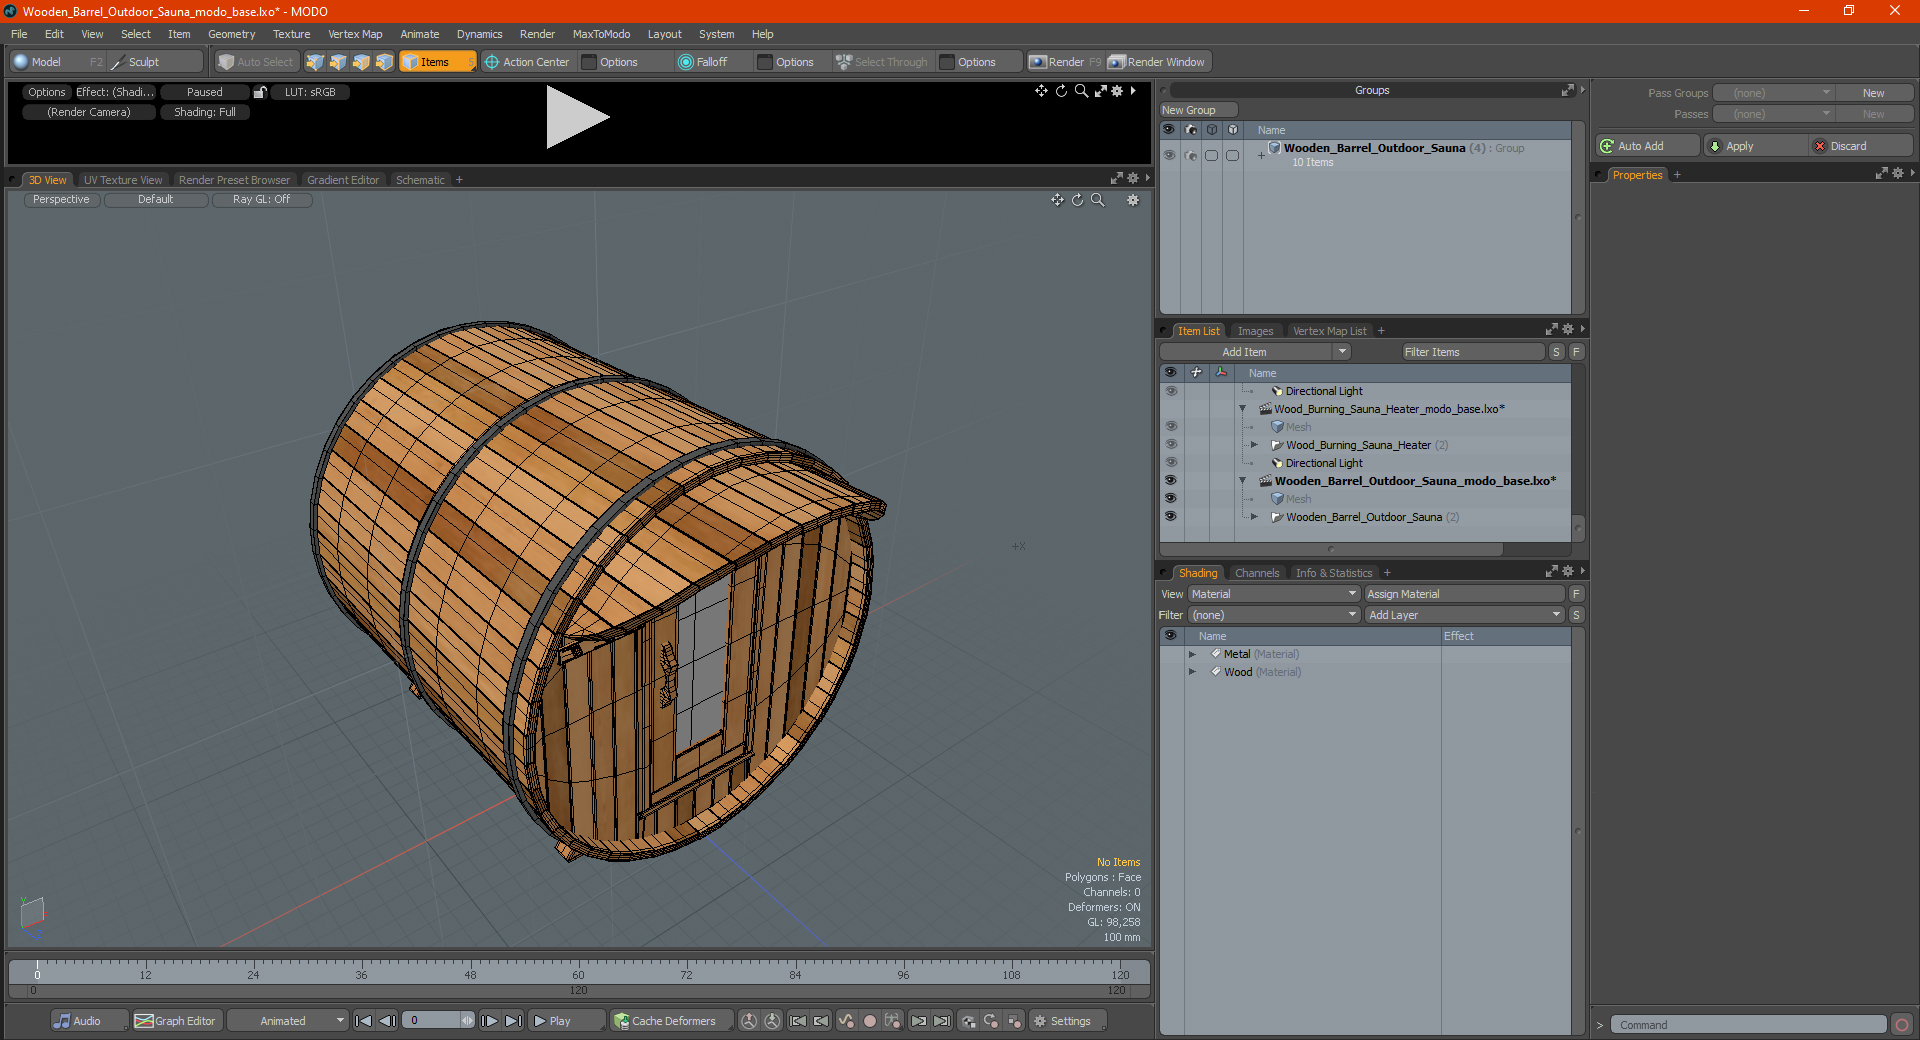
Task: Maximize the Groups panel icon
Action: point(1567,90)
